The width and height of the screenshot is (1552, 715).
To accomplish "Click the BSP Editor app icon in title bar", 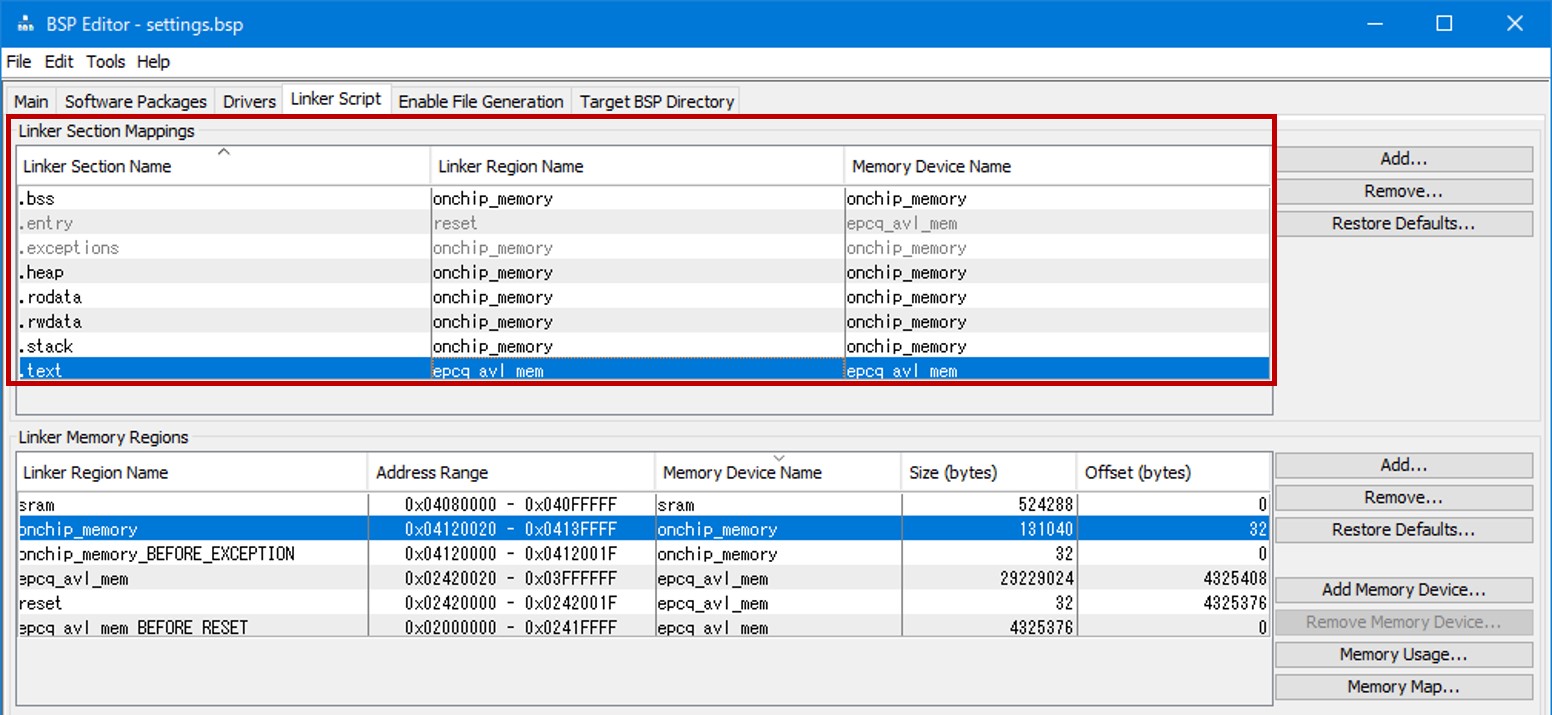I will point(24,24).
